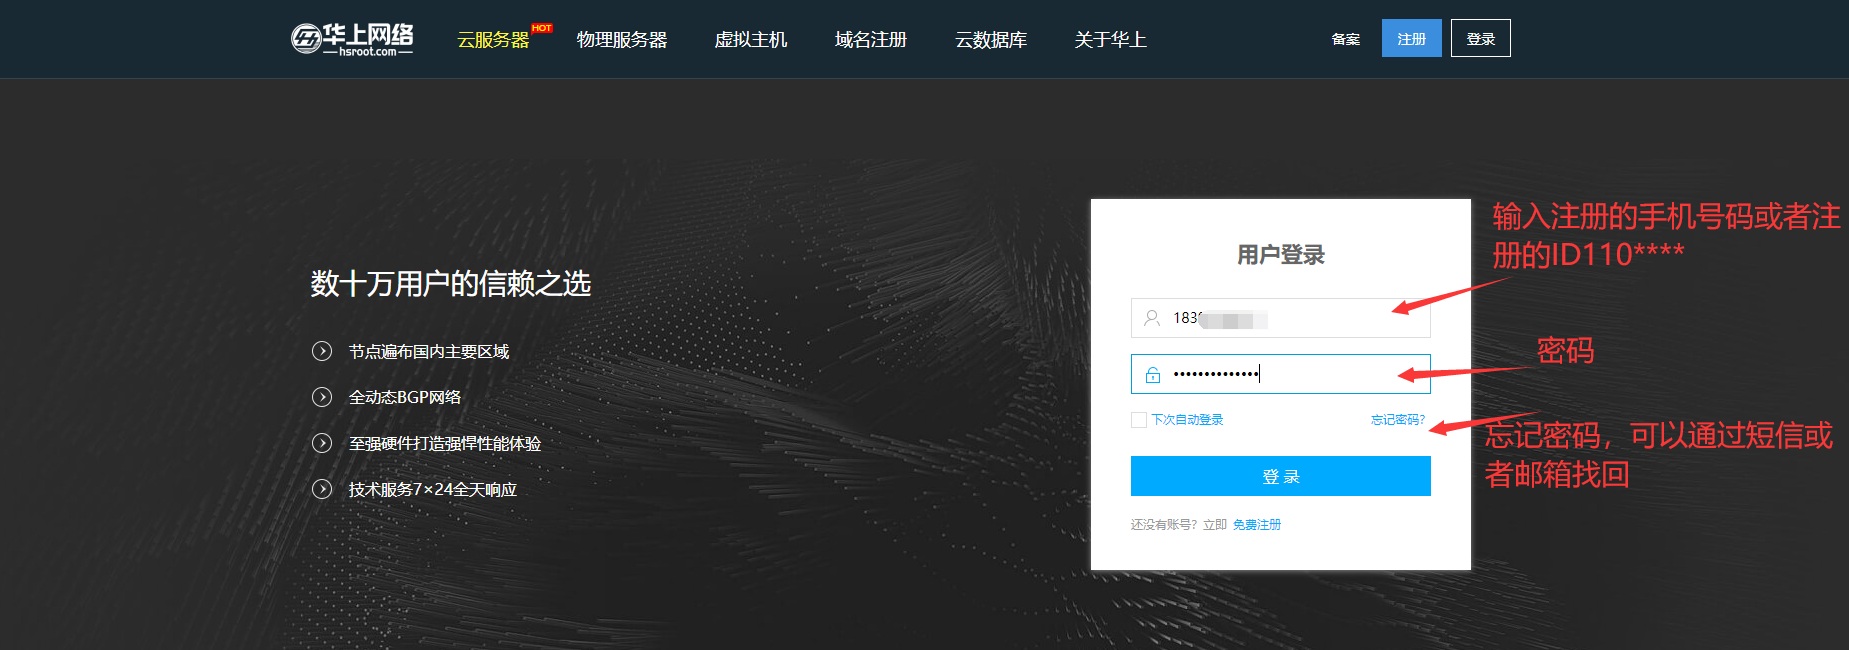Open the 物理服务器 menu item

tap(622, 40)
